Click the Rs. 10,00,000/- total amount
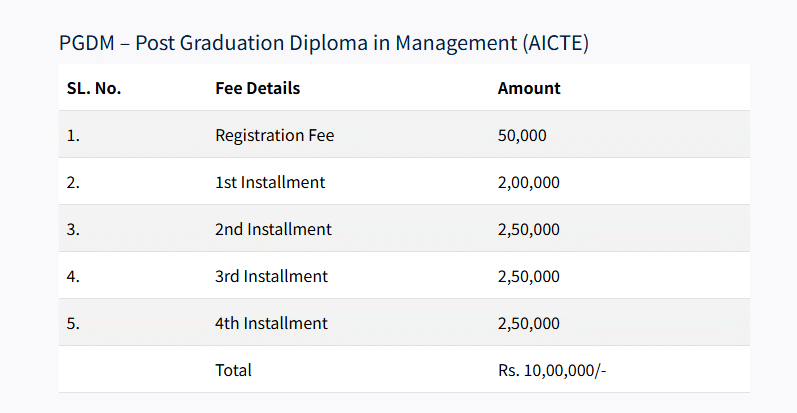The height and width of the screenshot is (413, 797). (552, 370)
